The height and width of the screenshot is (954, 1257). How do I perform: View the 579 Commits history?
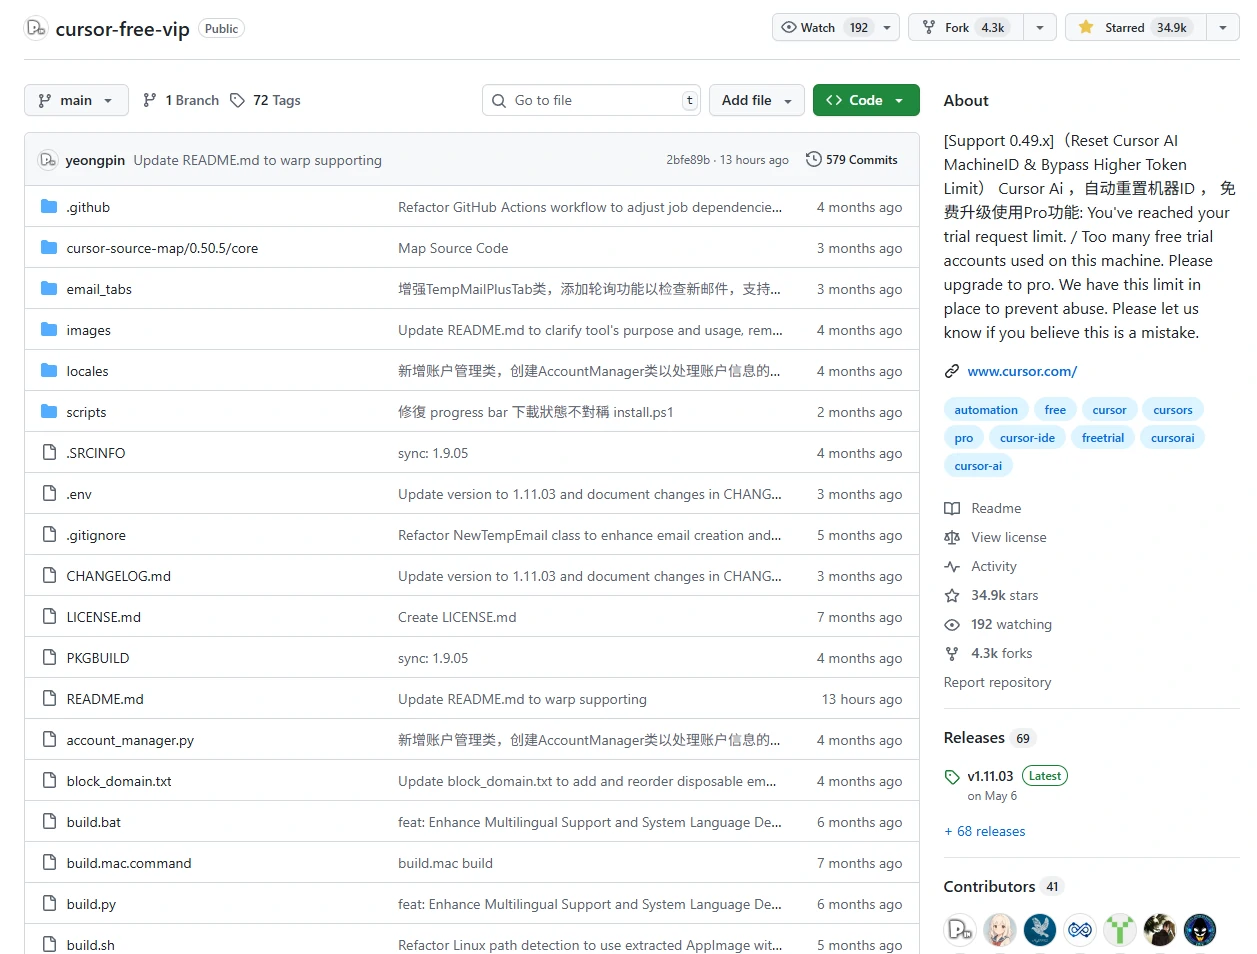[x=852, y=160]
